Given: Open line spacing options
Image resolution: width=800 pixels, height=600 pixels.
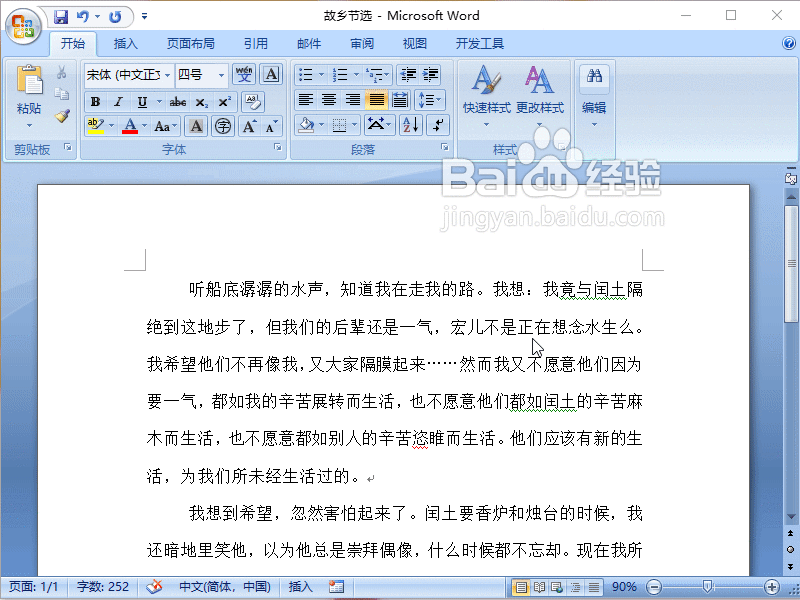Looking at the screenshot, I should click(x=430, y=99).
